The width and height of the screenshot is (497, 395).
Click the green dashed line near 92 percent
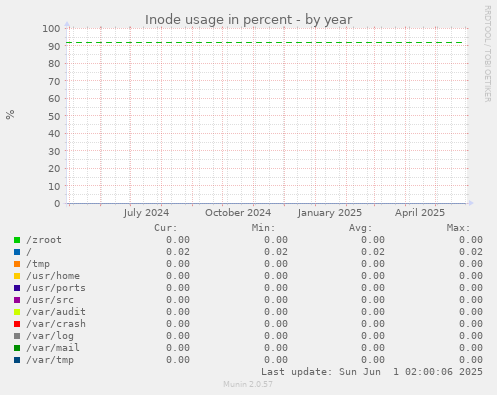pyautogui.click(x=265, y=43)
